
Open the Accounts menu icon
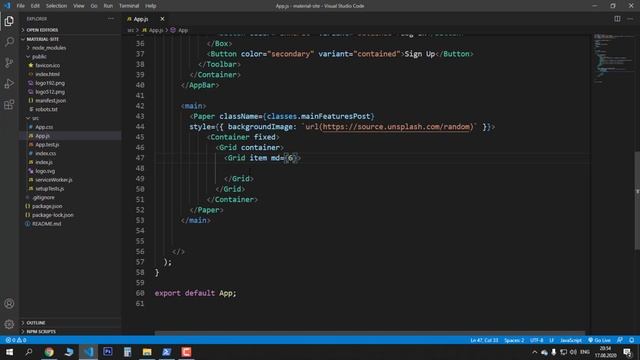pos(9,303)
